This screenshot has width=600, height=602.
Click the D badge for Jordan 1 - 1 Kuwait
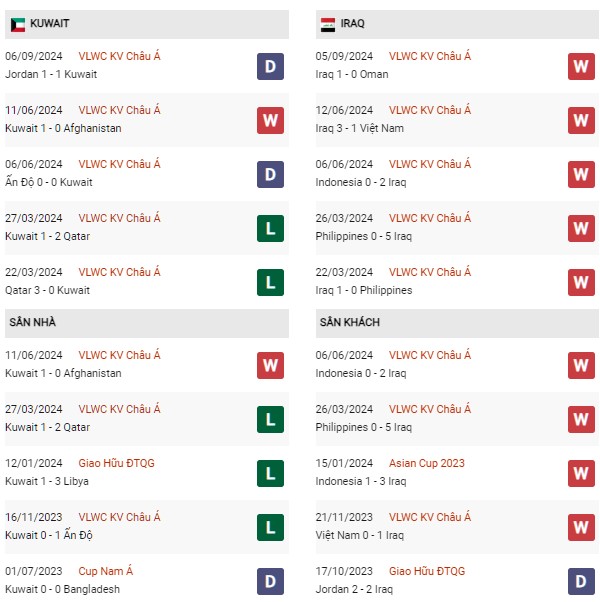click(270, 67)
